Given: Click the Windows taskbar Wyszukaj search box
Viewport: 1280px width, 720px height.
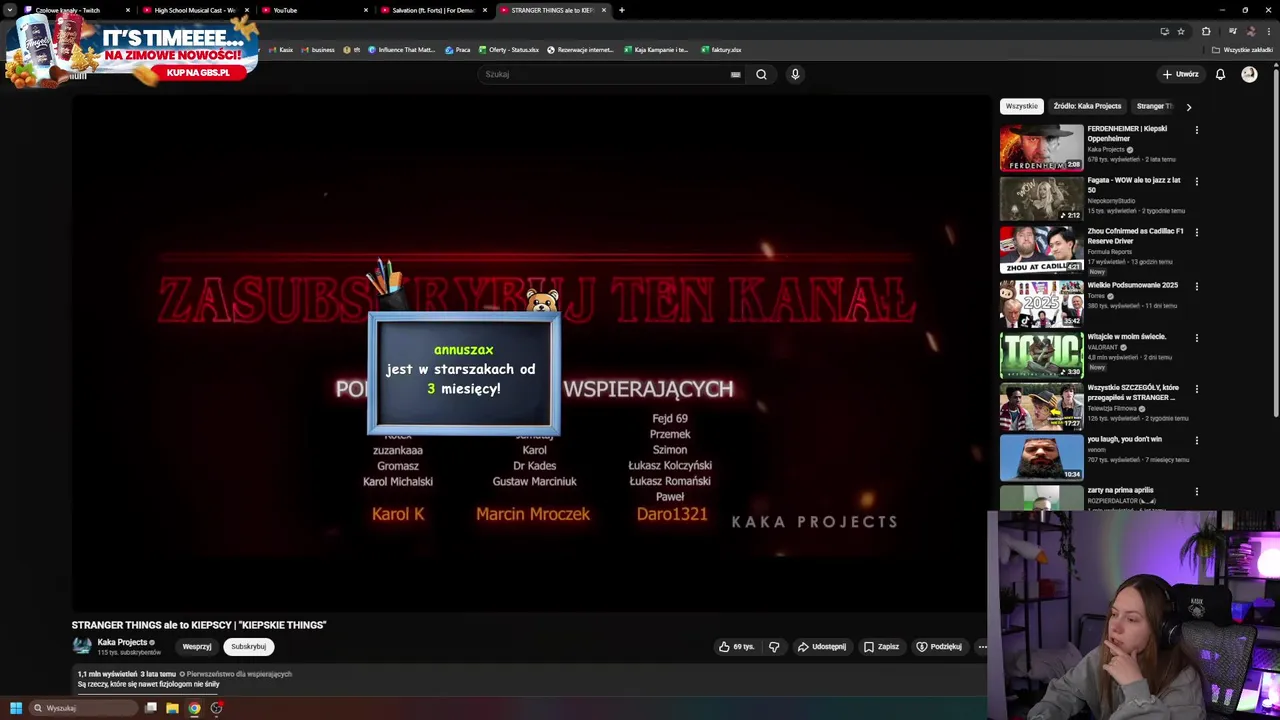Looking at the screenshot, I should pos(83,708).
